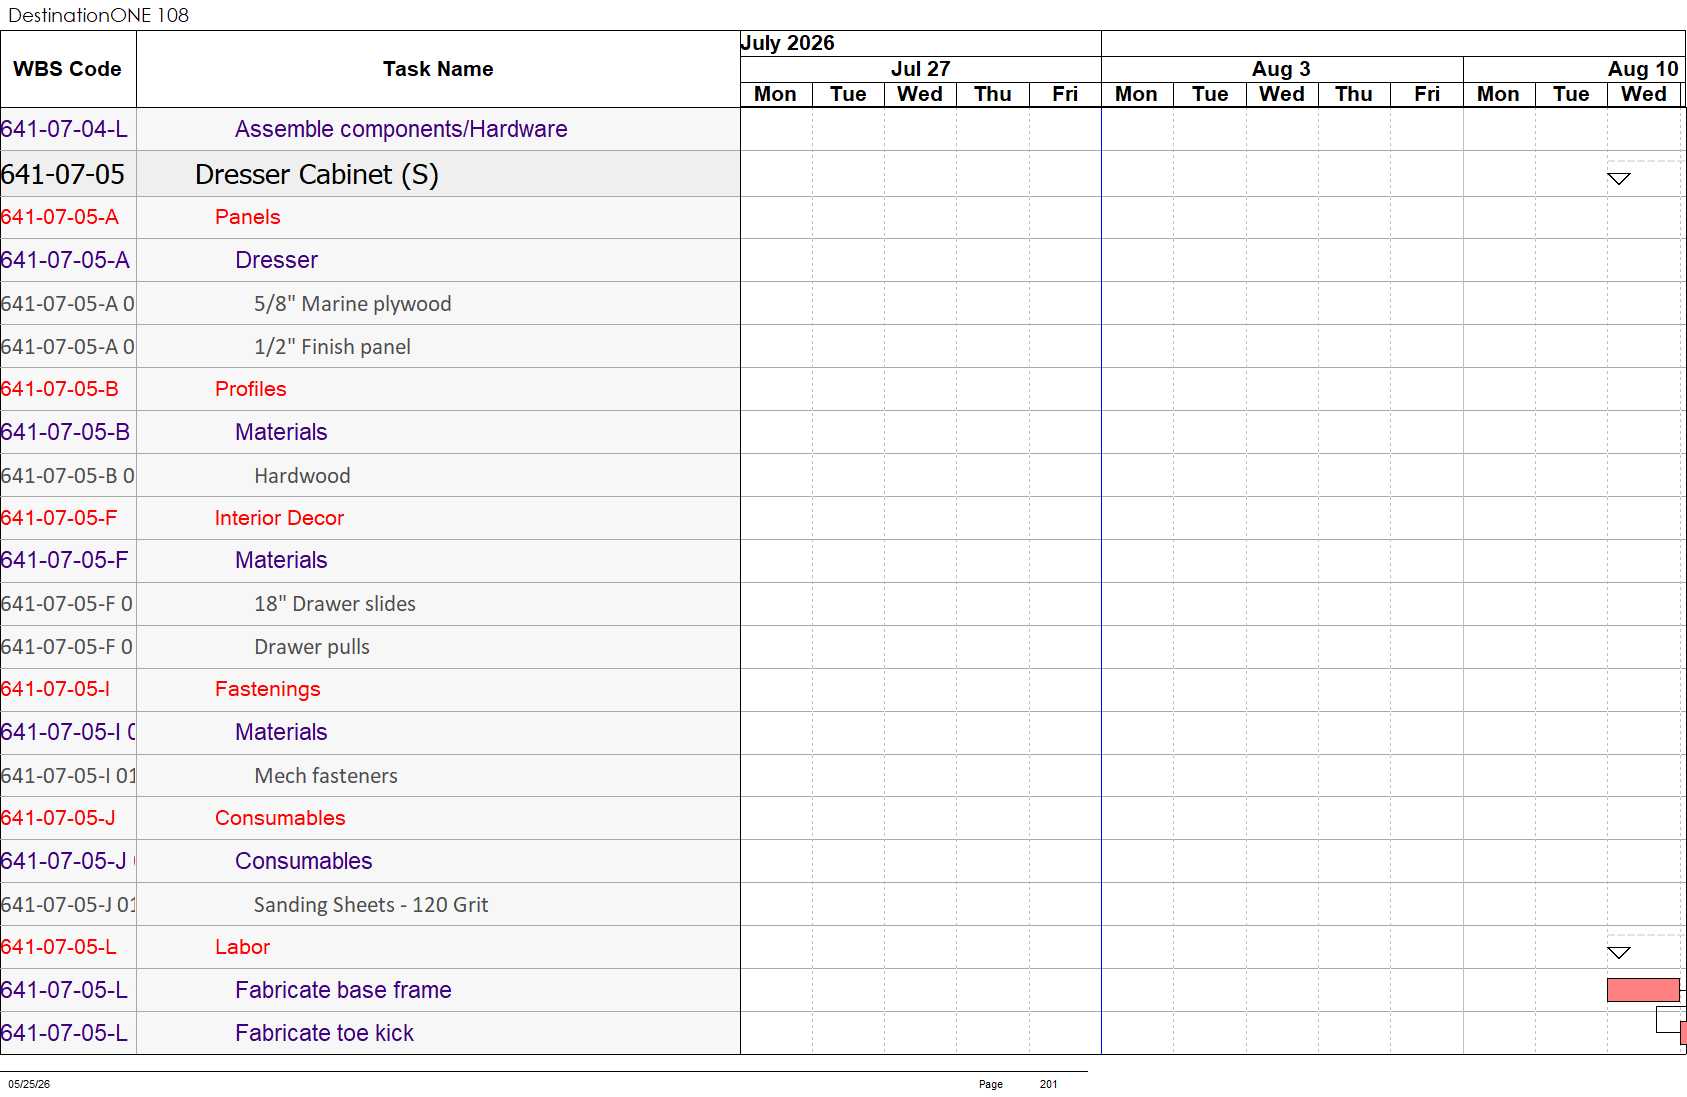The width and height of the screenshot is (1687, 1097).
Task: Click the WBS code in the Sanding Sheets row
Action: (x=69, y=904)
